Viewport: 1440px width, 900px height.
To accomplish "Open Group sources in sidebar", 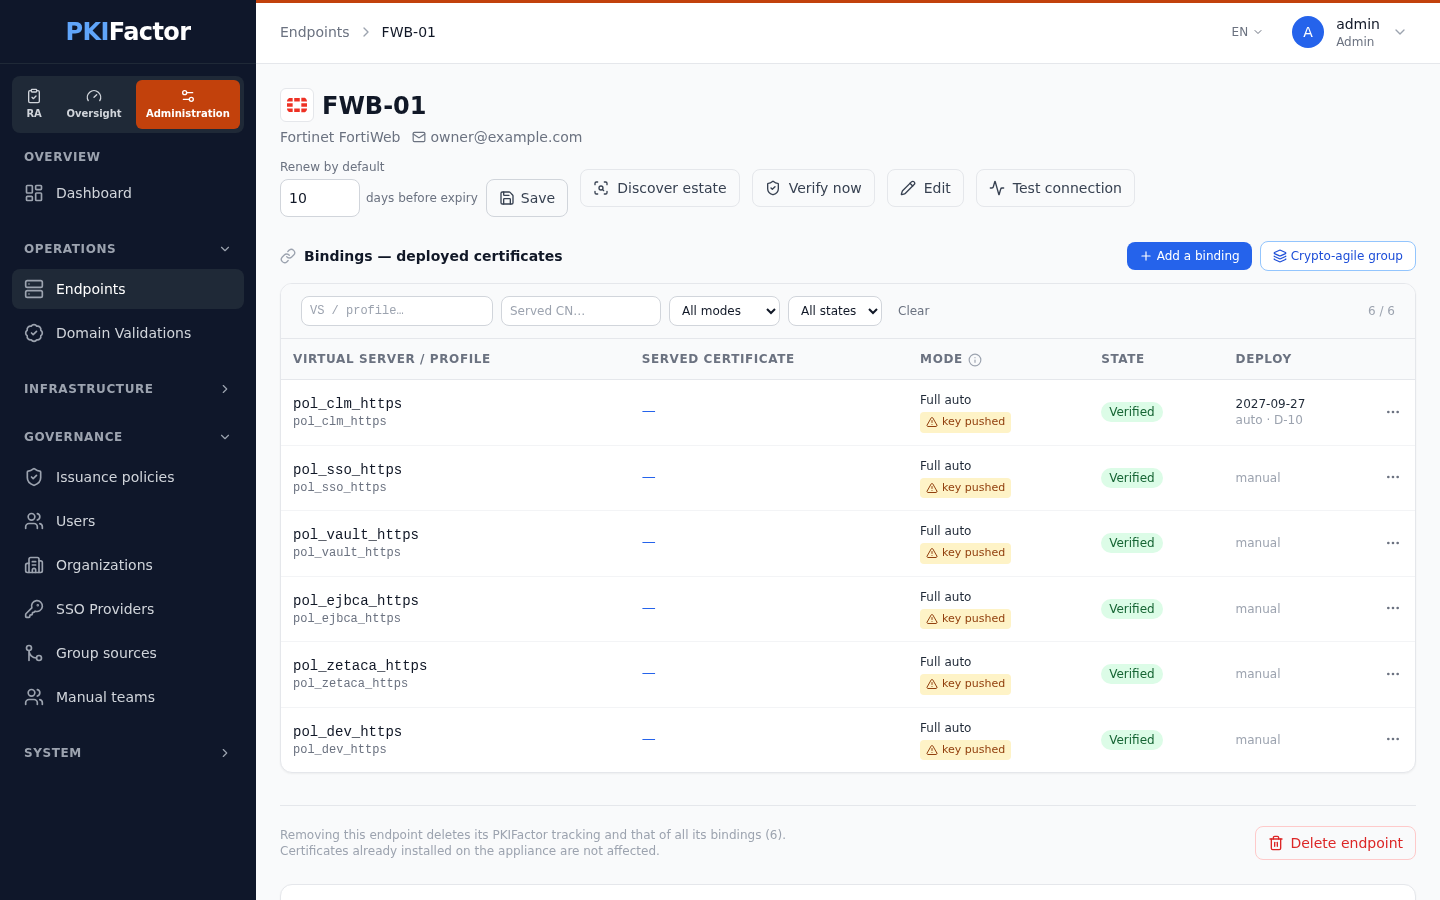I will [x=128, y=653].
